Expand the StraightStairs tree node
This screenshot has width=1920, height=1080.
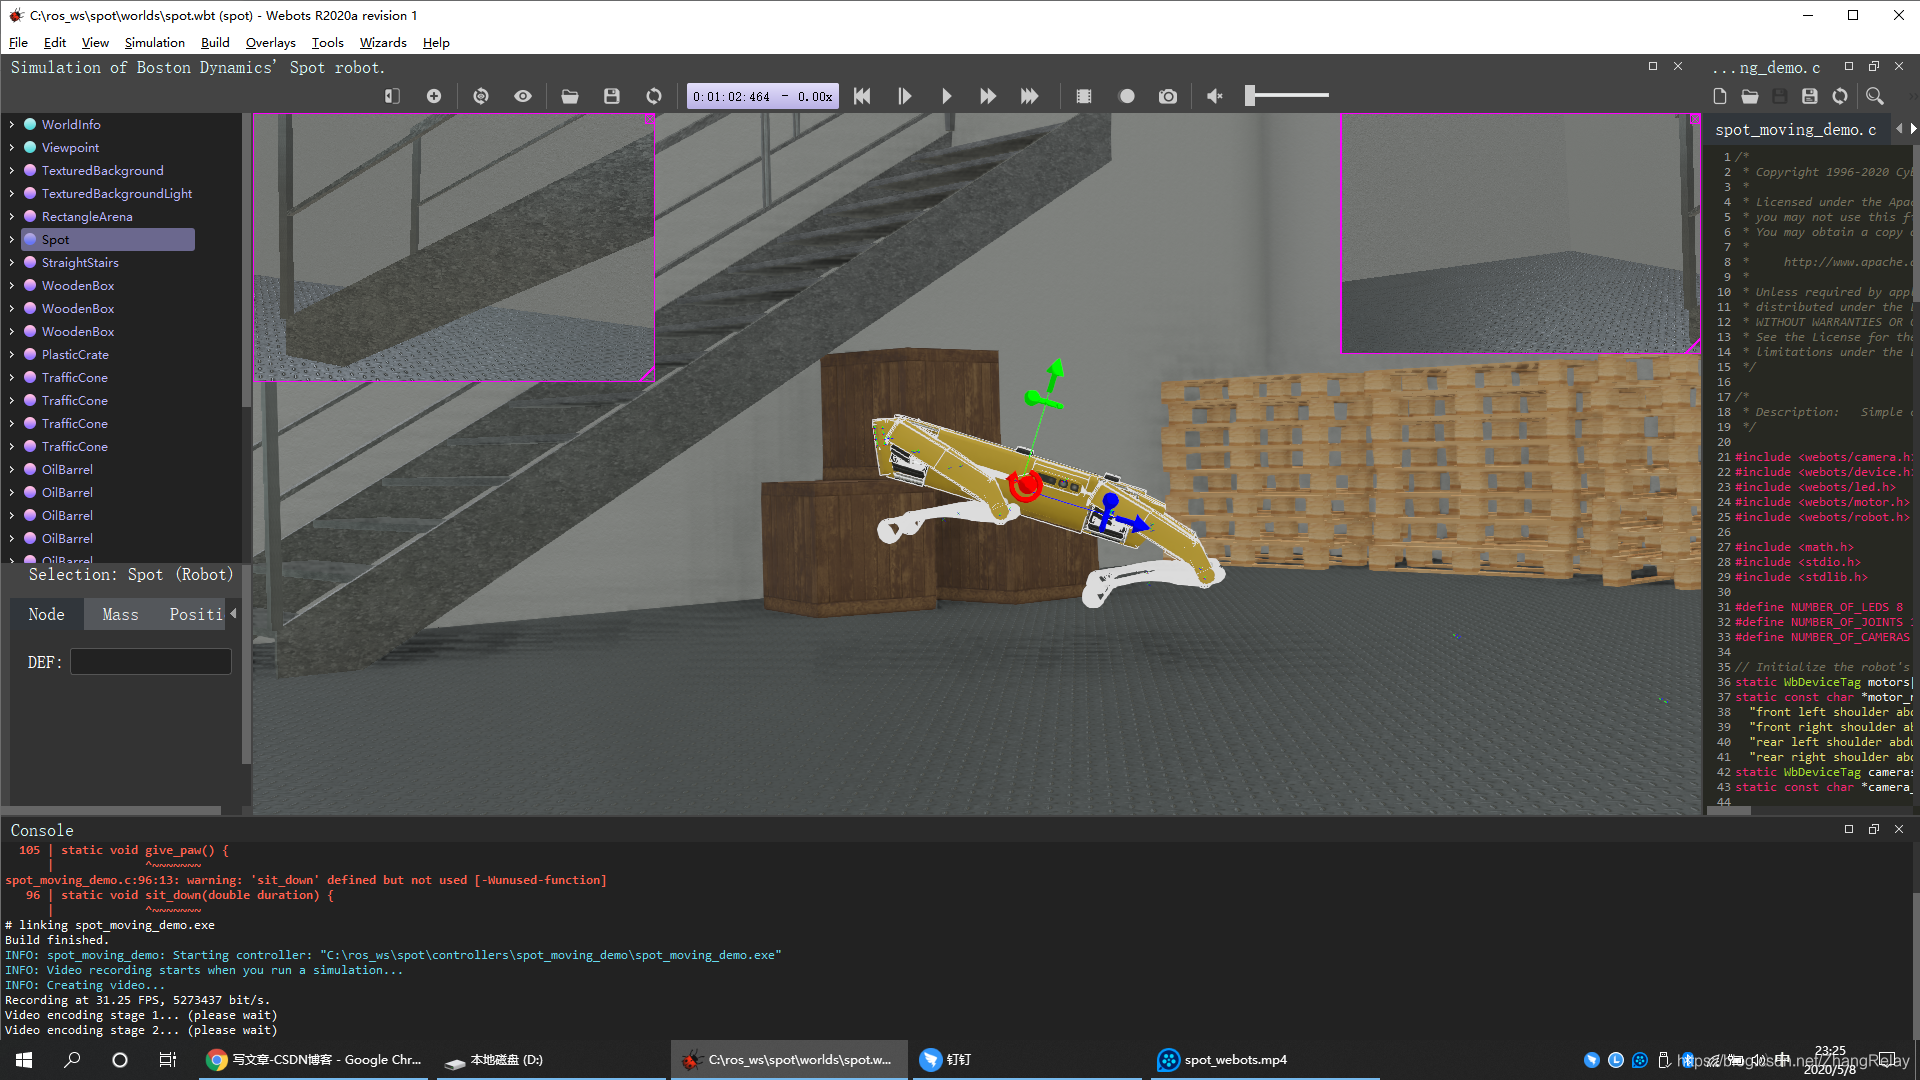pyautogui.click(x=11, y=263)
